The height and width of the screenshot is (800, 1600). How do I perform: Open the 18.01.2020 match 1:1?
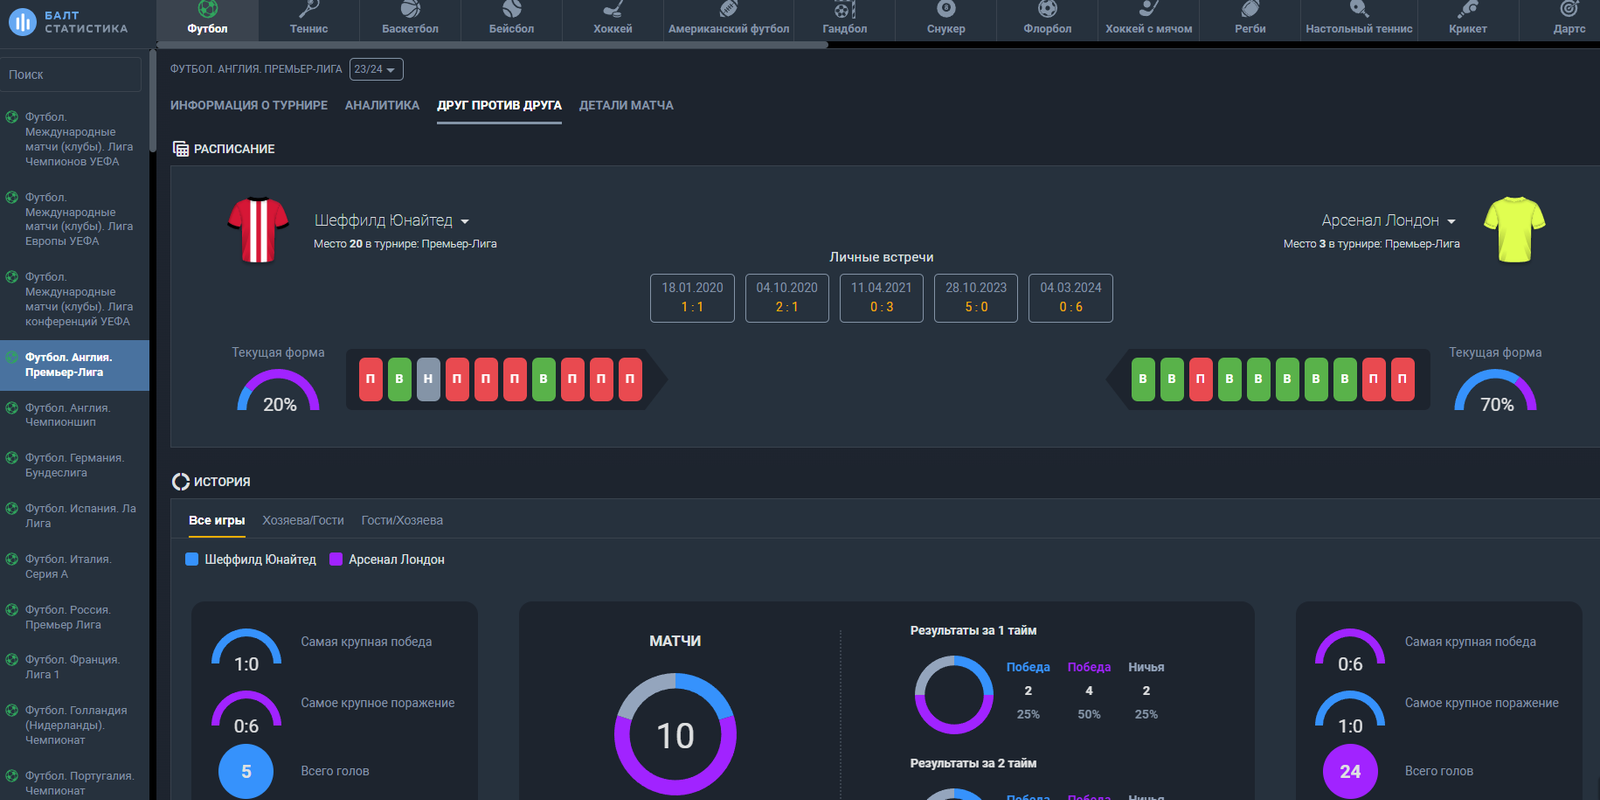[692, 298]
